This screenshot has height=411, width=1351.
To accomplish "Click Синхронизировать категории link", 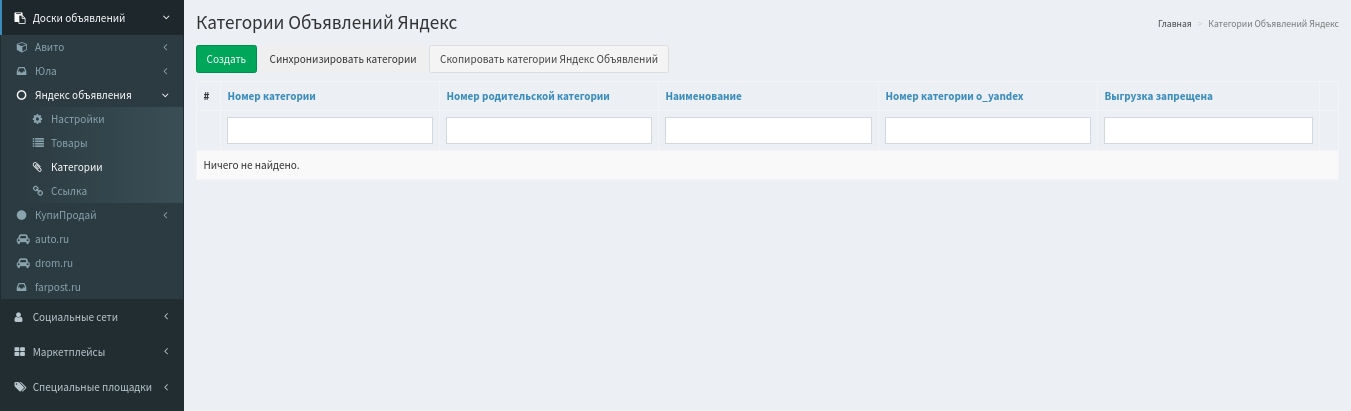I will click(343, 59).
